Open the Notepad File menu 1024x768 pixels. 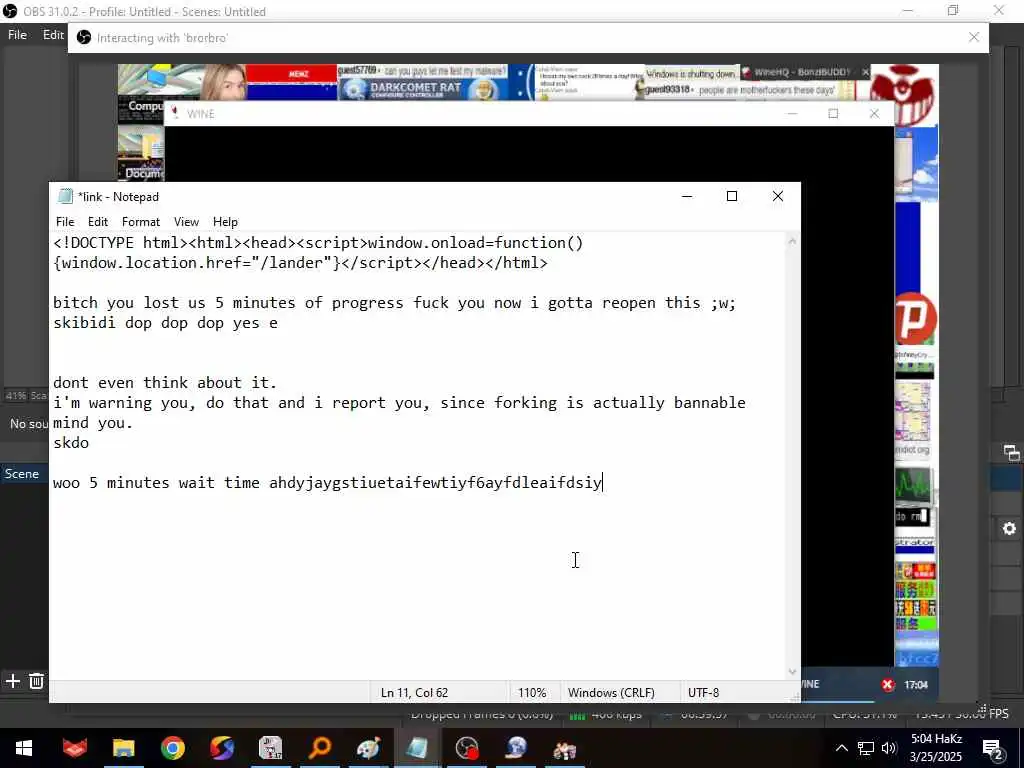(x=65, y=222)
